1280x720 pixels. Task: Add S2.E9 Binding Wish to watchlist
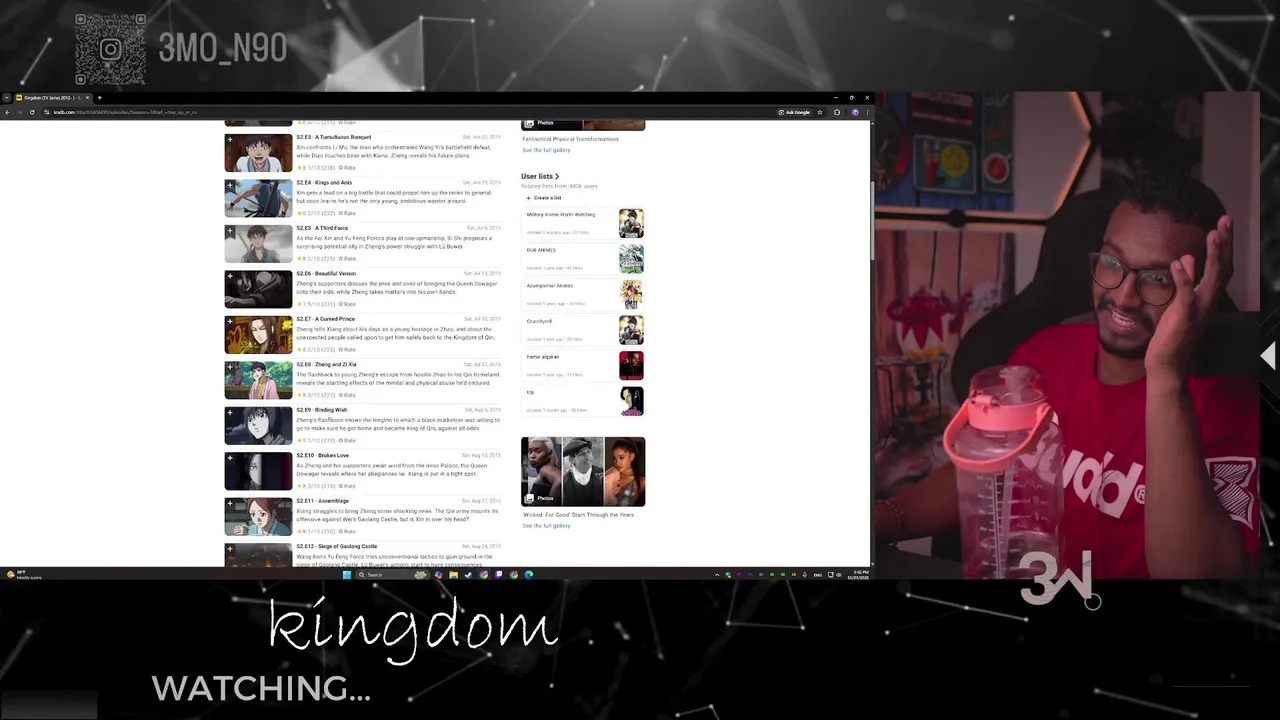[x=229, y=413]
